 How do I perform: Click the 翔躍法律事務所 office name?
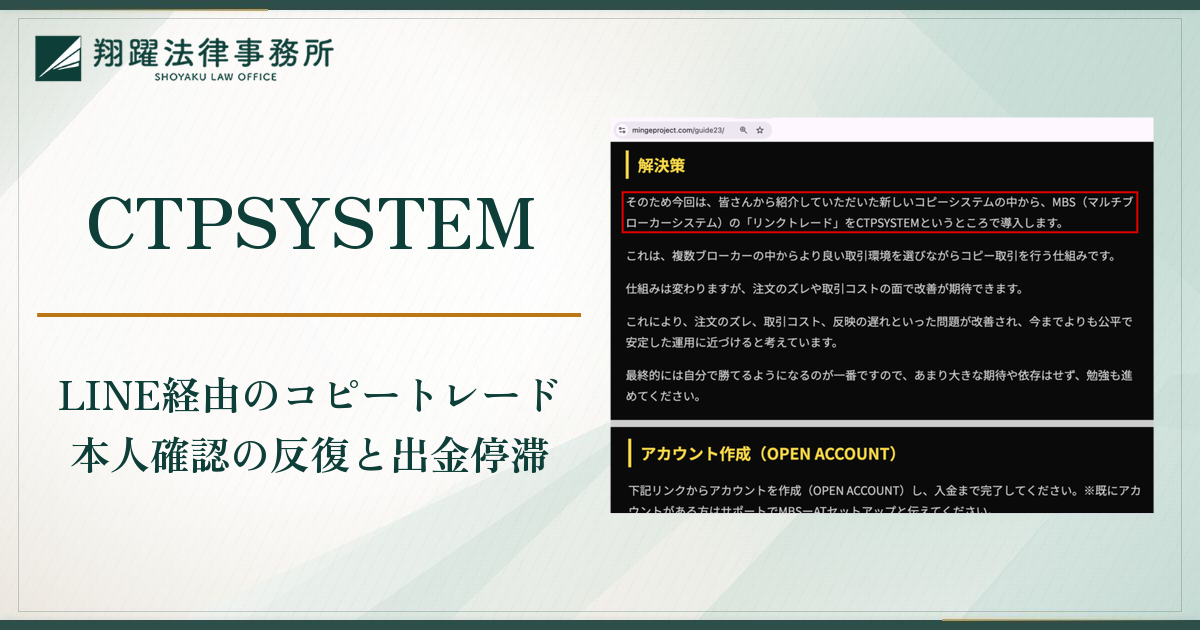(x=212, y=52)
